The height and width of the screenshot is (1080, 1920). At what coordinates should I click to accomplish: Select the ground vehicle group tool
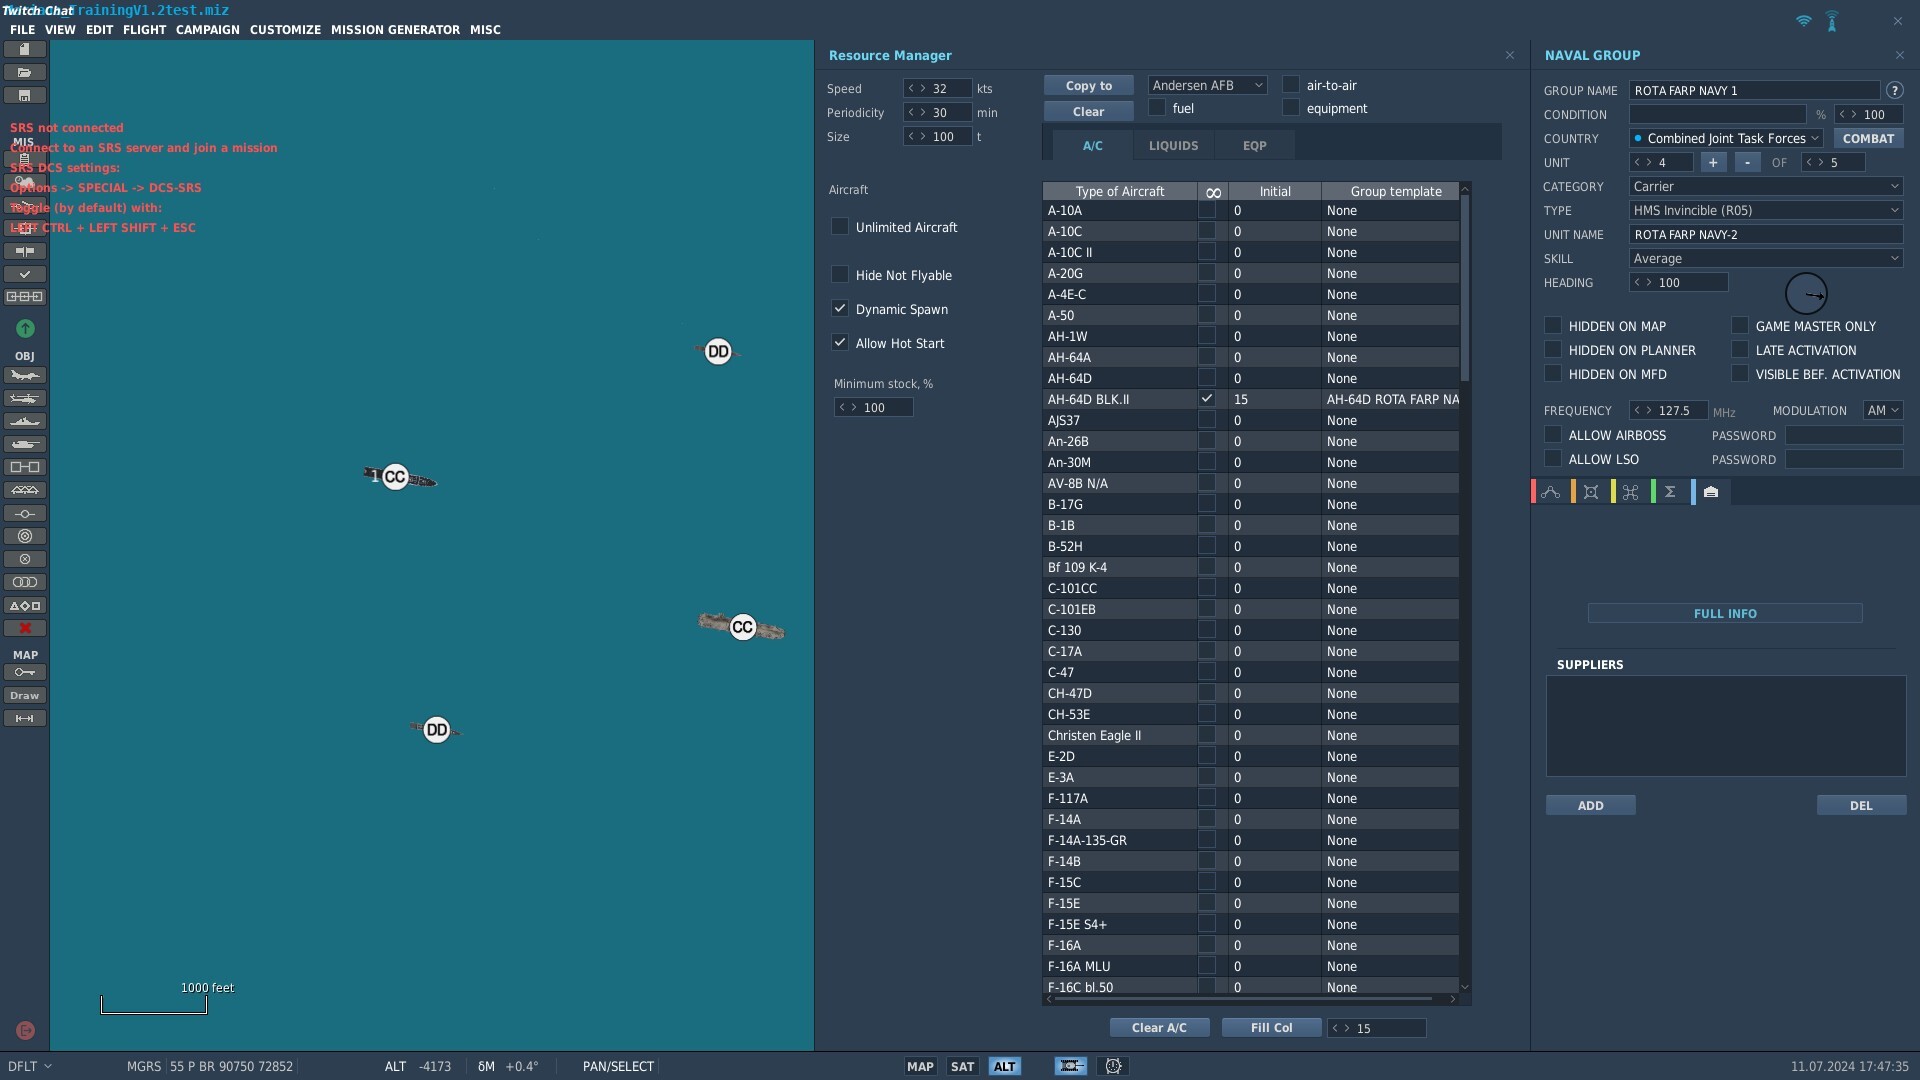click(x=25, y=445)
